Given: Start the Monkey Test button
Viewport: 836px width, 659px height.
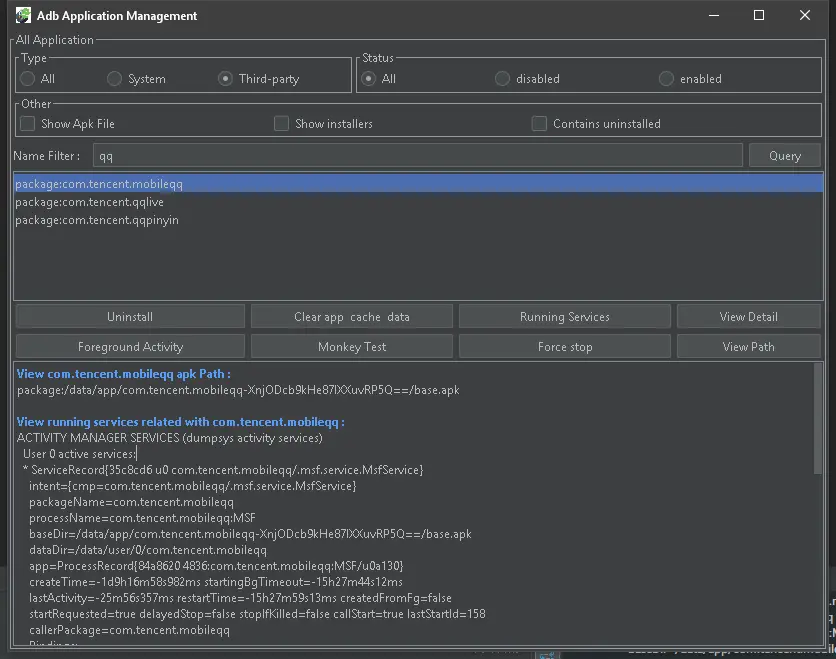Looking at the screenshot, I should point(352,347).
